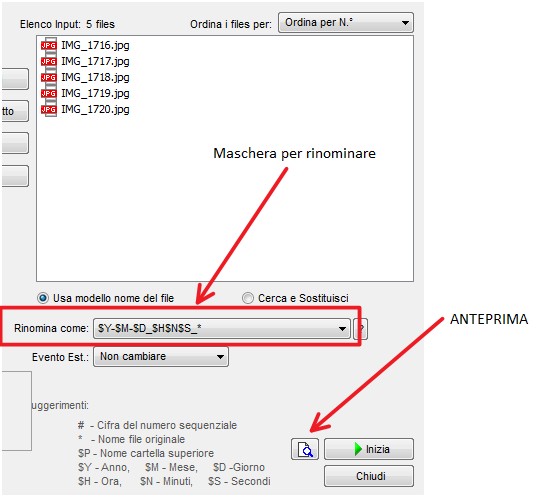Open the 'Evento Est.' Non cambiare dropdown
Screen dimensions: 538x502
click(x=161, y=357)
